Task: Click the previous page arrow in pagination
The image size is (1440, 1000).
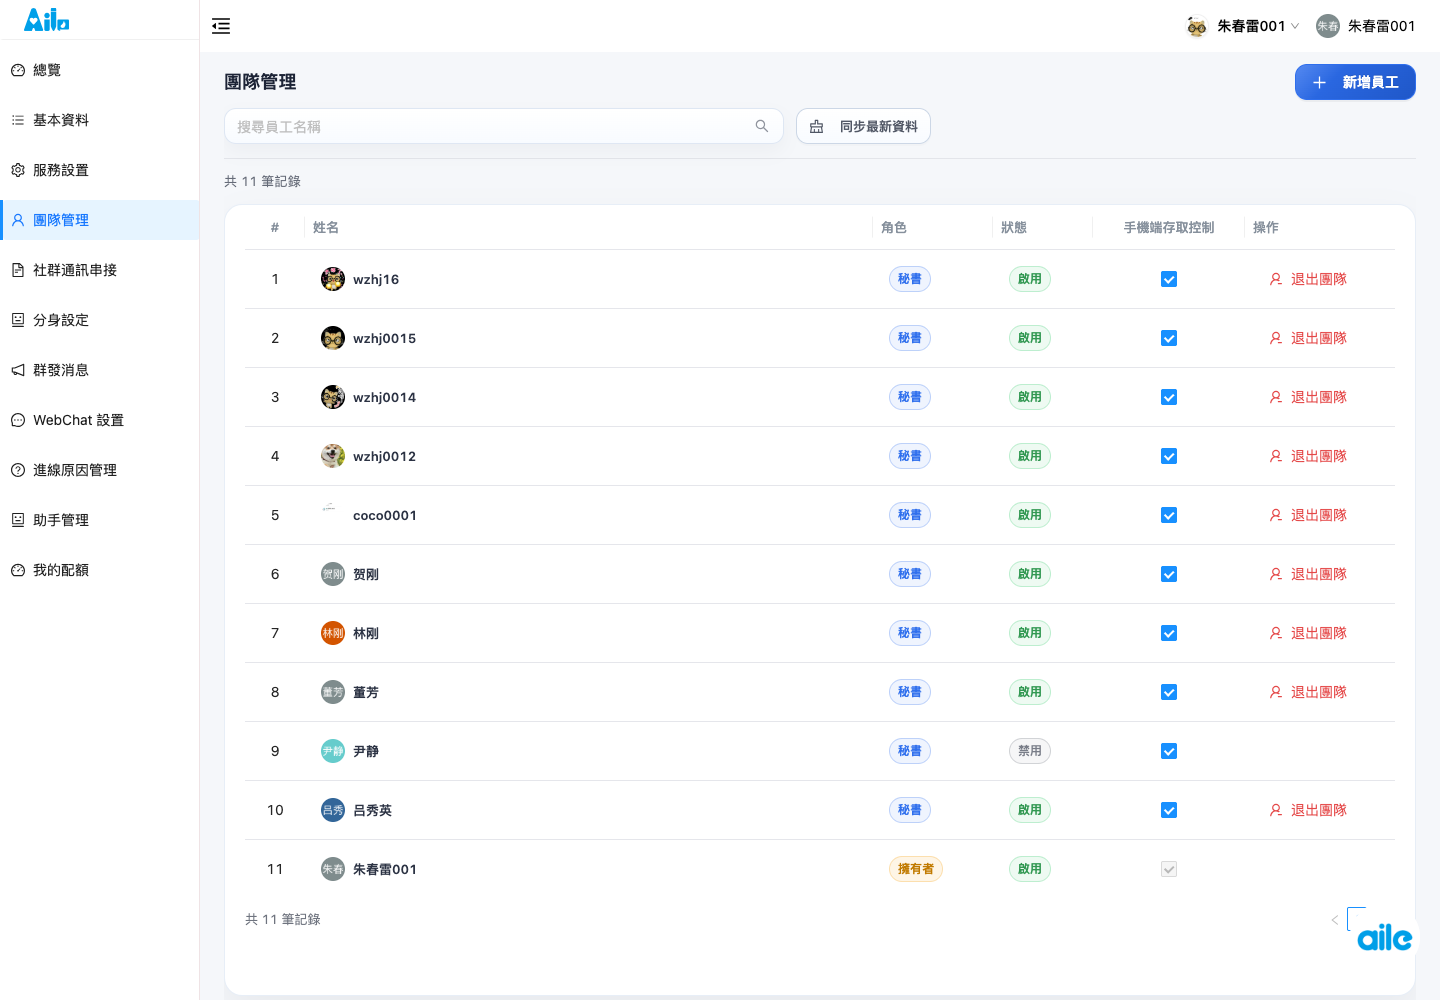Action: 1334,920
